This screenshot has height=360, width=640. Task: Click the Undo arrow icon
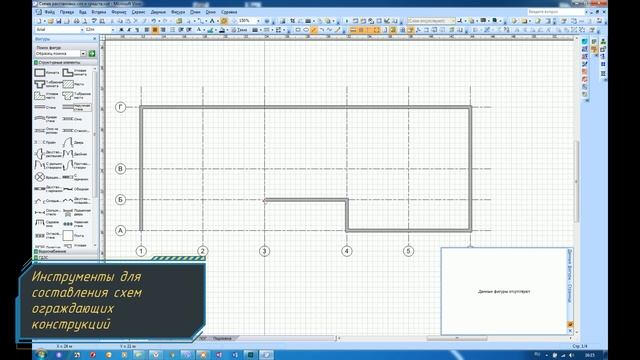click(153, 21)
